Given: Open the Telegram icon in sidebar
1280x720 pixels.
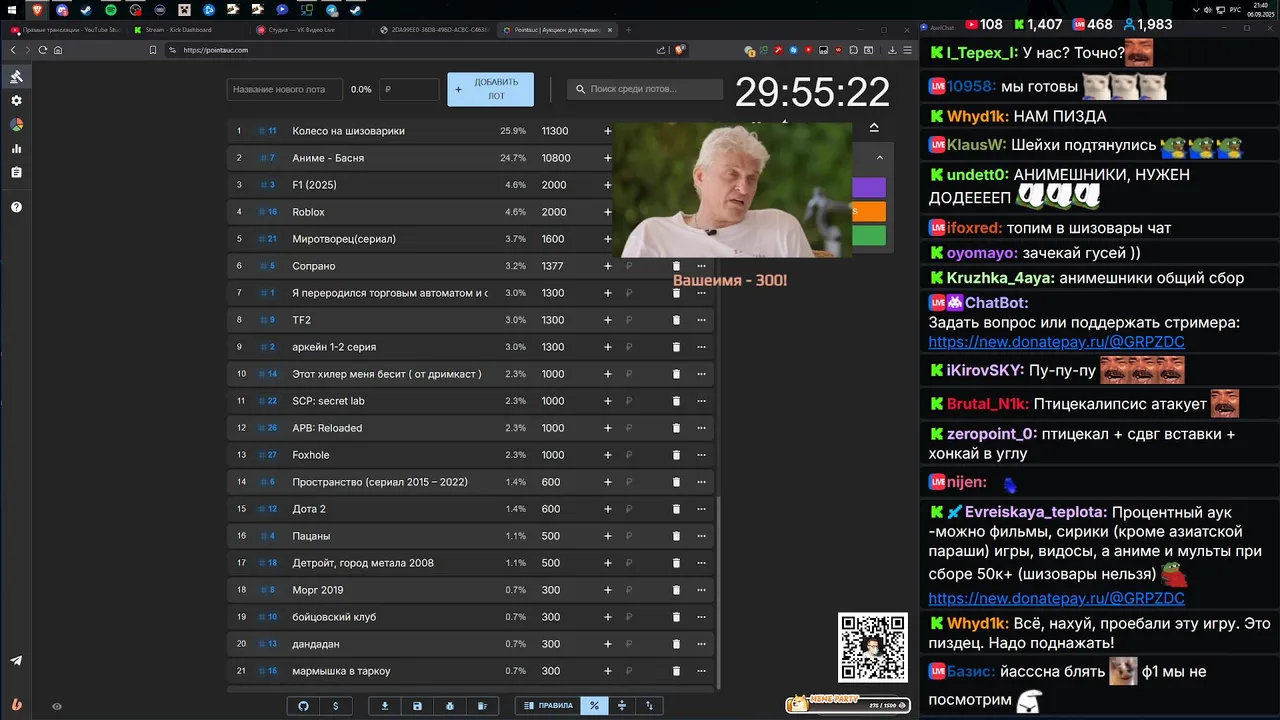Looking at the screenshot, I should point(16,661).
